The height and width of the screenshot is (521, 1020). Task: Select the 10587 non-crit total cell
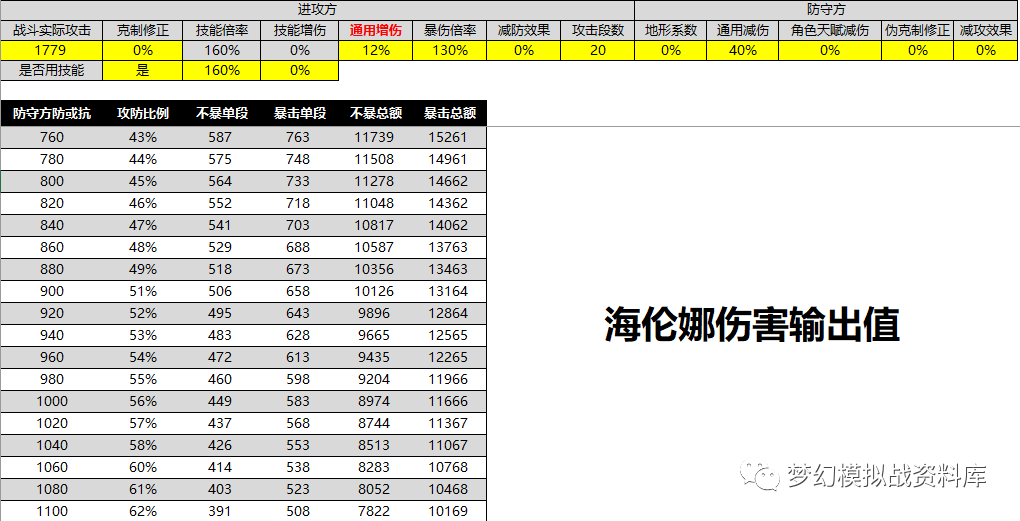tap(375, 247)
